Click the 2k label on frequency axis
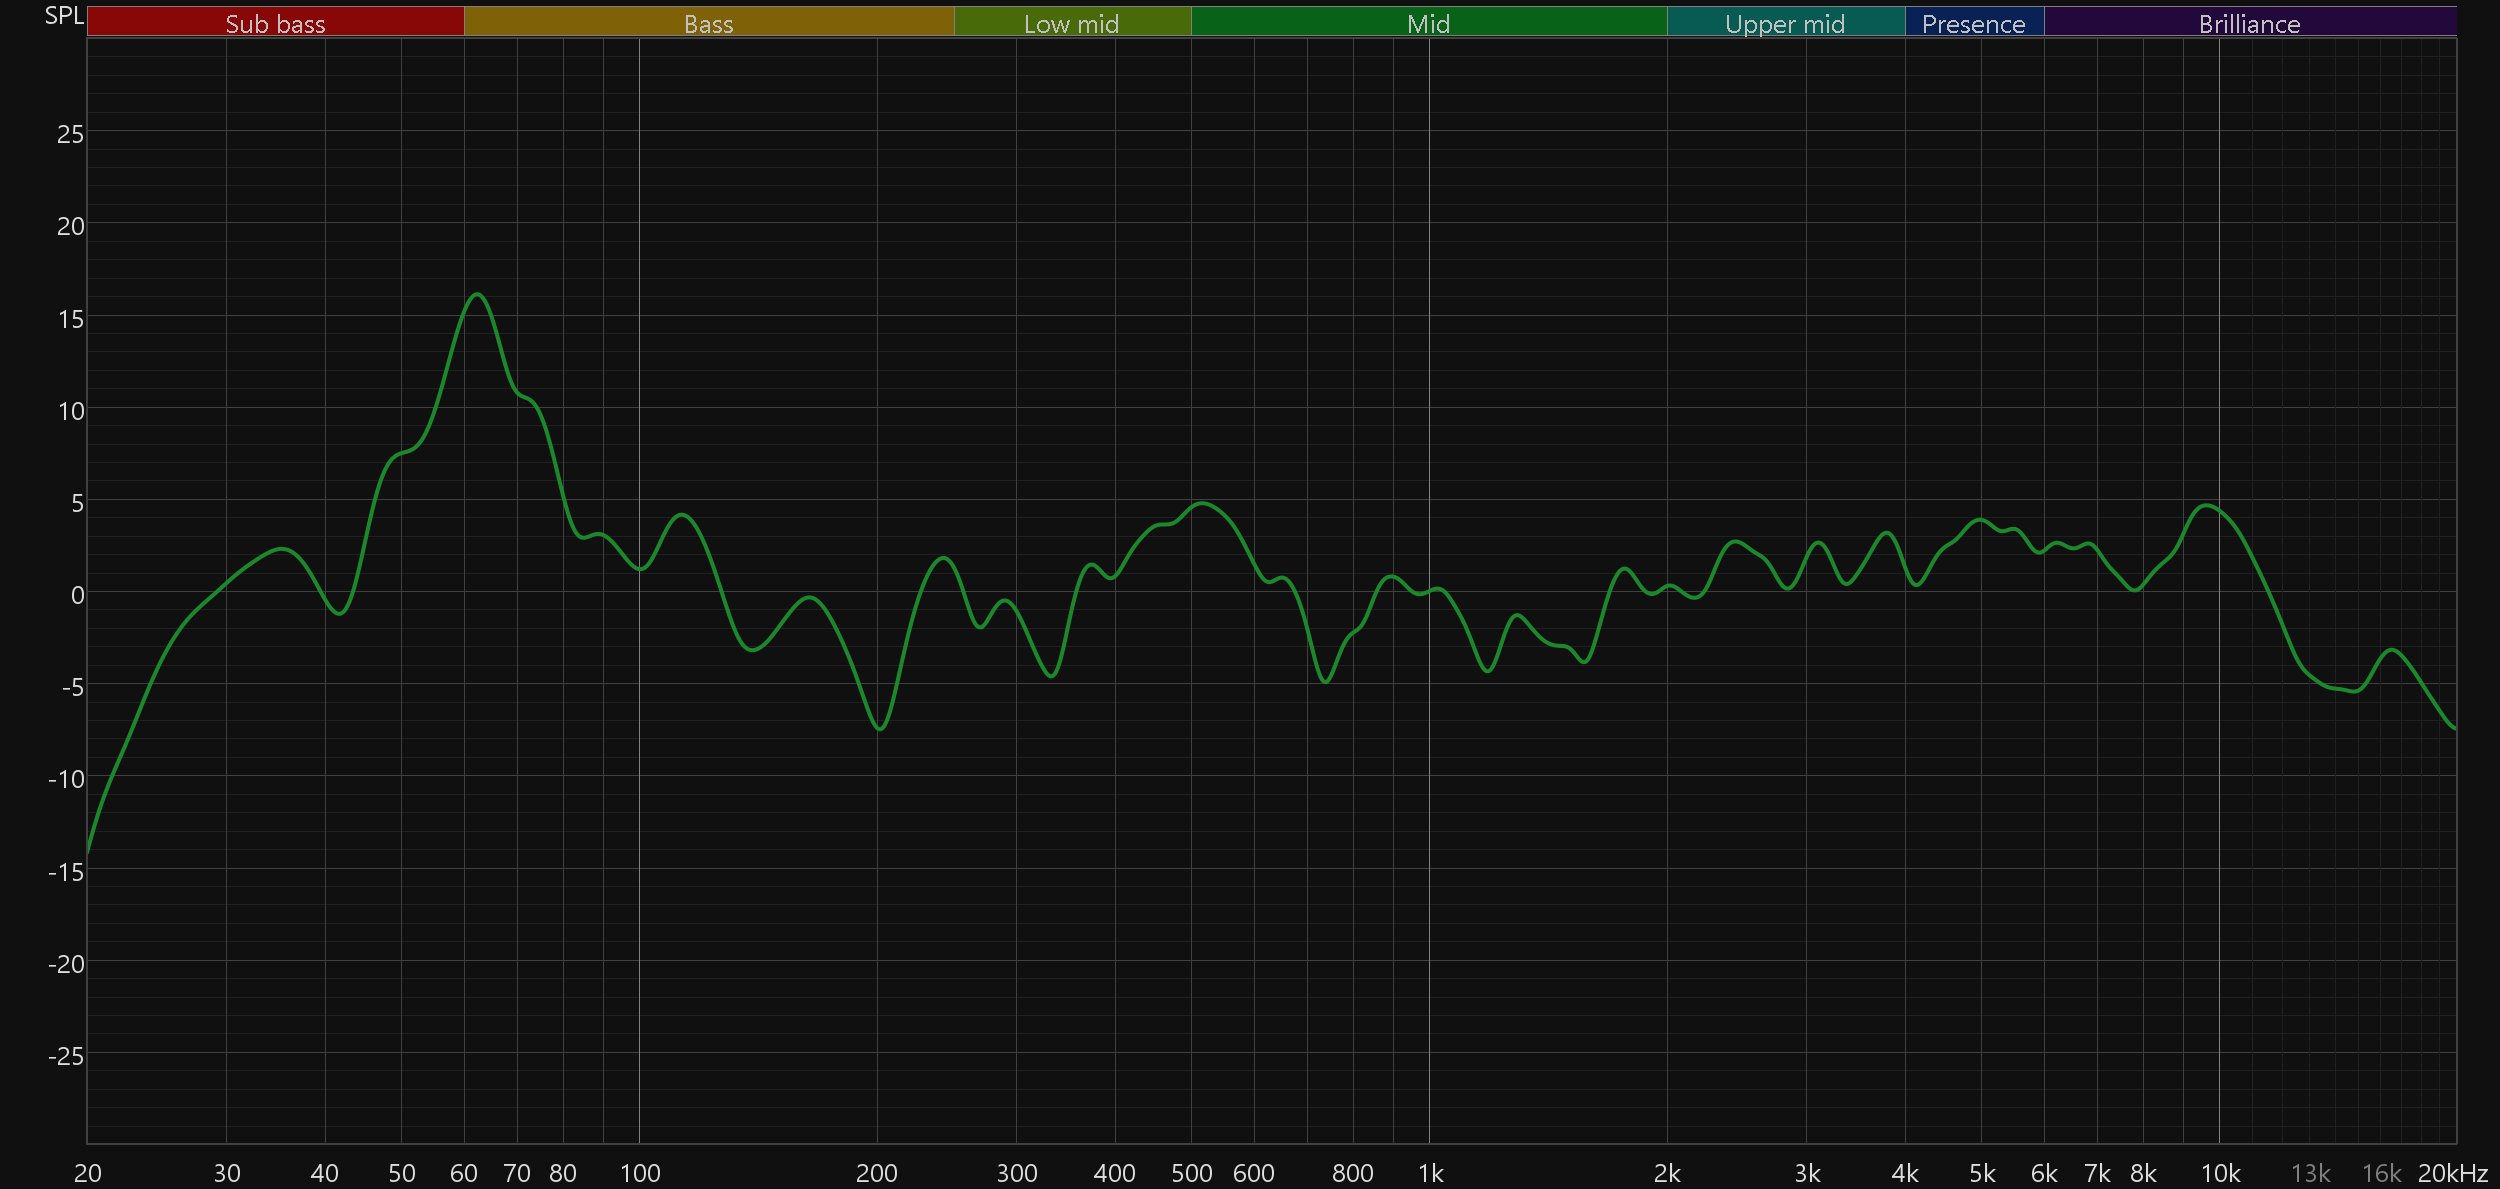 (x=1667, y=1173)
